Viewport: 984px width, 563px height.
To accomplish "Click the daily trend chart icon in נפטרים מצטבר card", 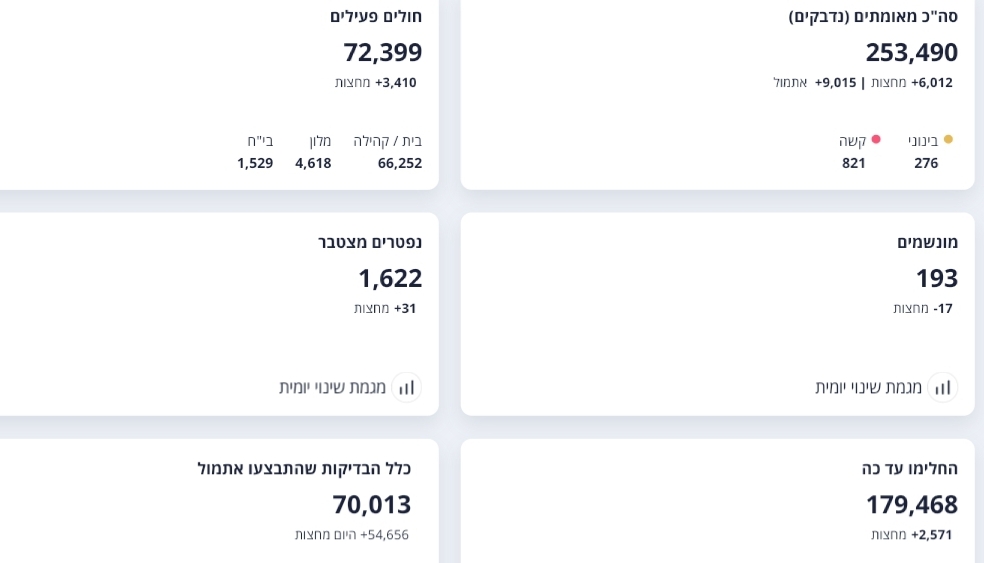I will tap(406, 387).
